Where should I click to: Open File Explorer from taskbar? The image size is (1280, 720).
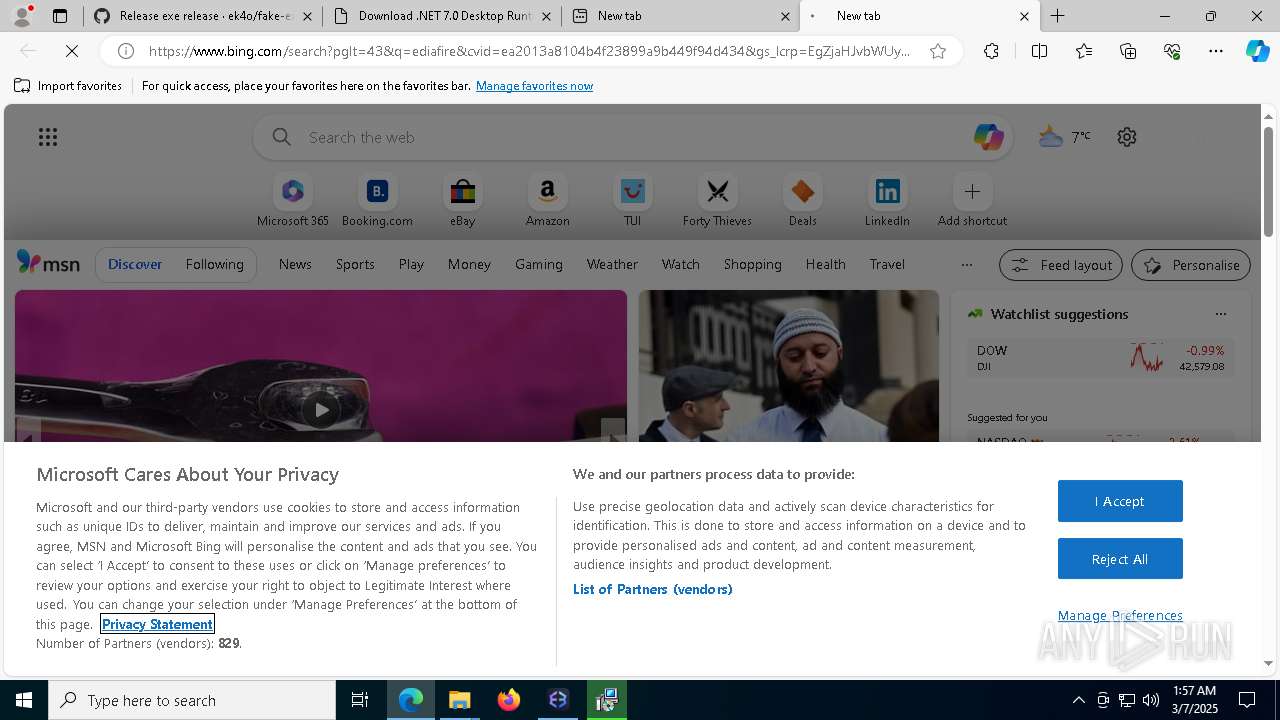(460, 700)
